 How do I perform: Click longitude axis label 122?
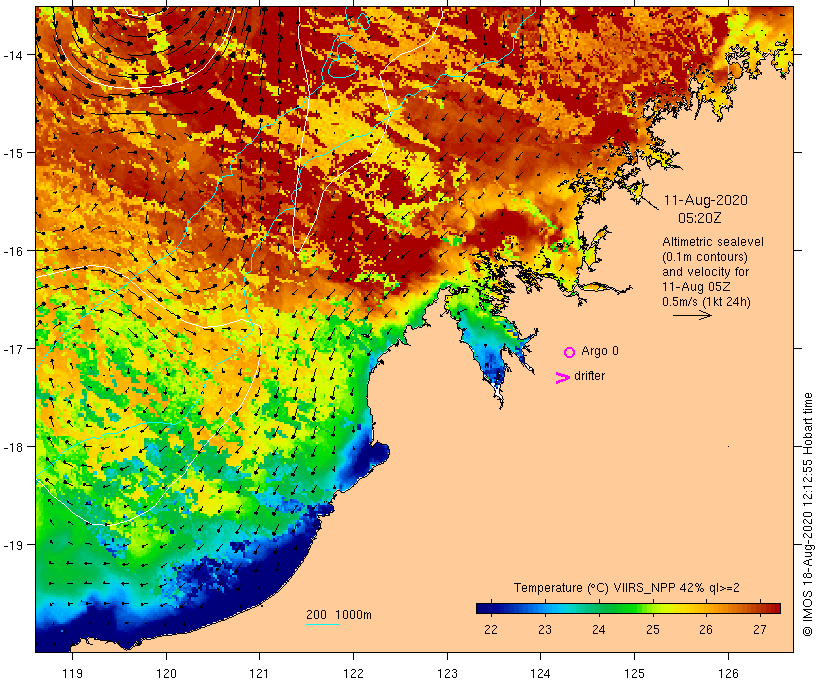coord(354,673)
